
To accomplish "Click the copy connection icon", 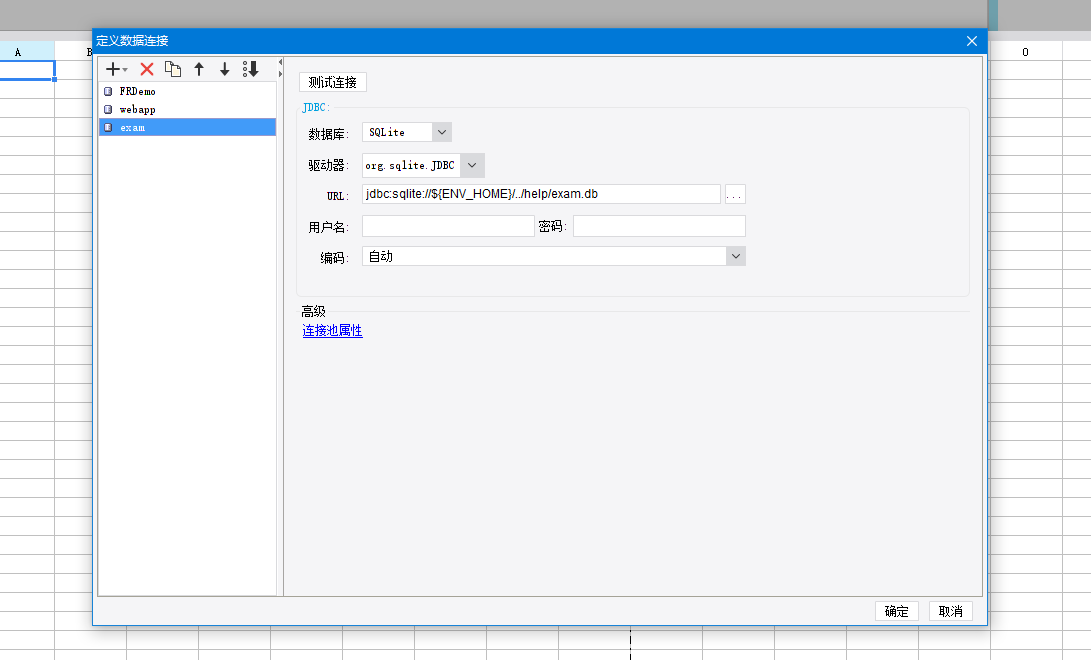I will click(173, 69).
